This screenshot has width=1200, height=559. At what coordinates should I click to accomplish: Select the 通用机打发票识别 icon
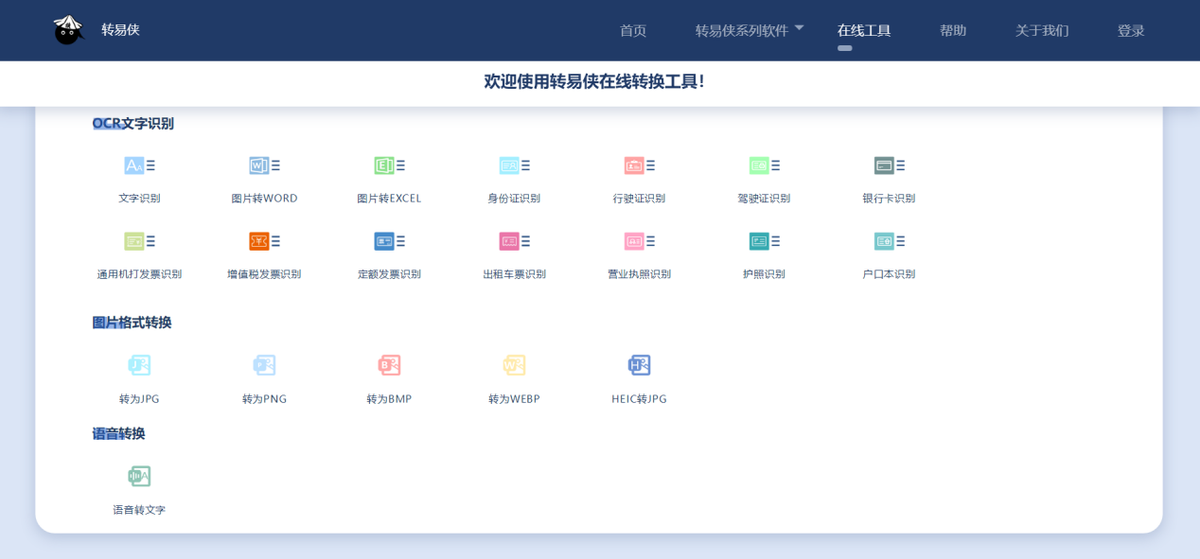coord(139,241)
